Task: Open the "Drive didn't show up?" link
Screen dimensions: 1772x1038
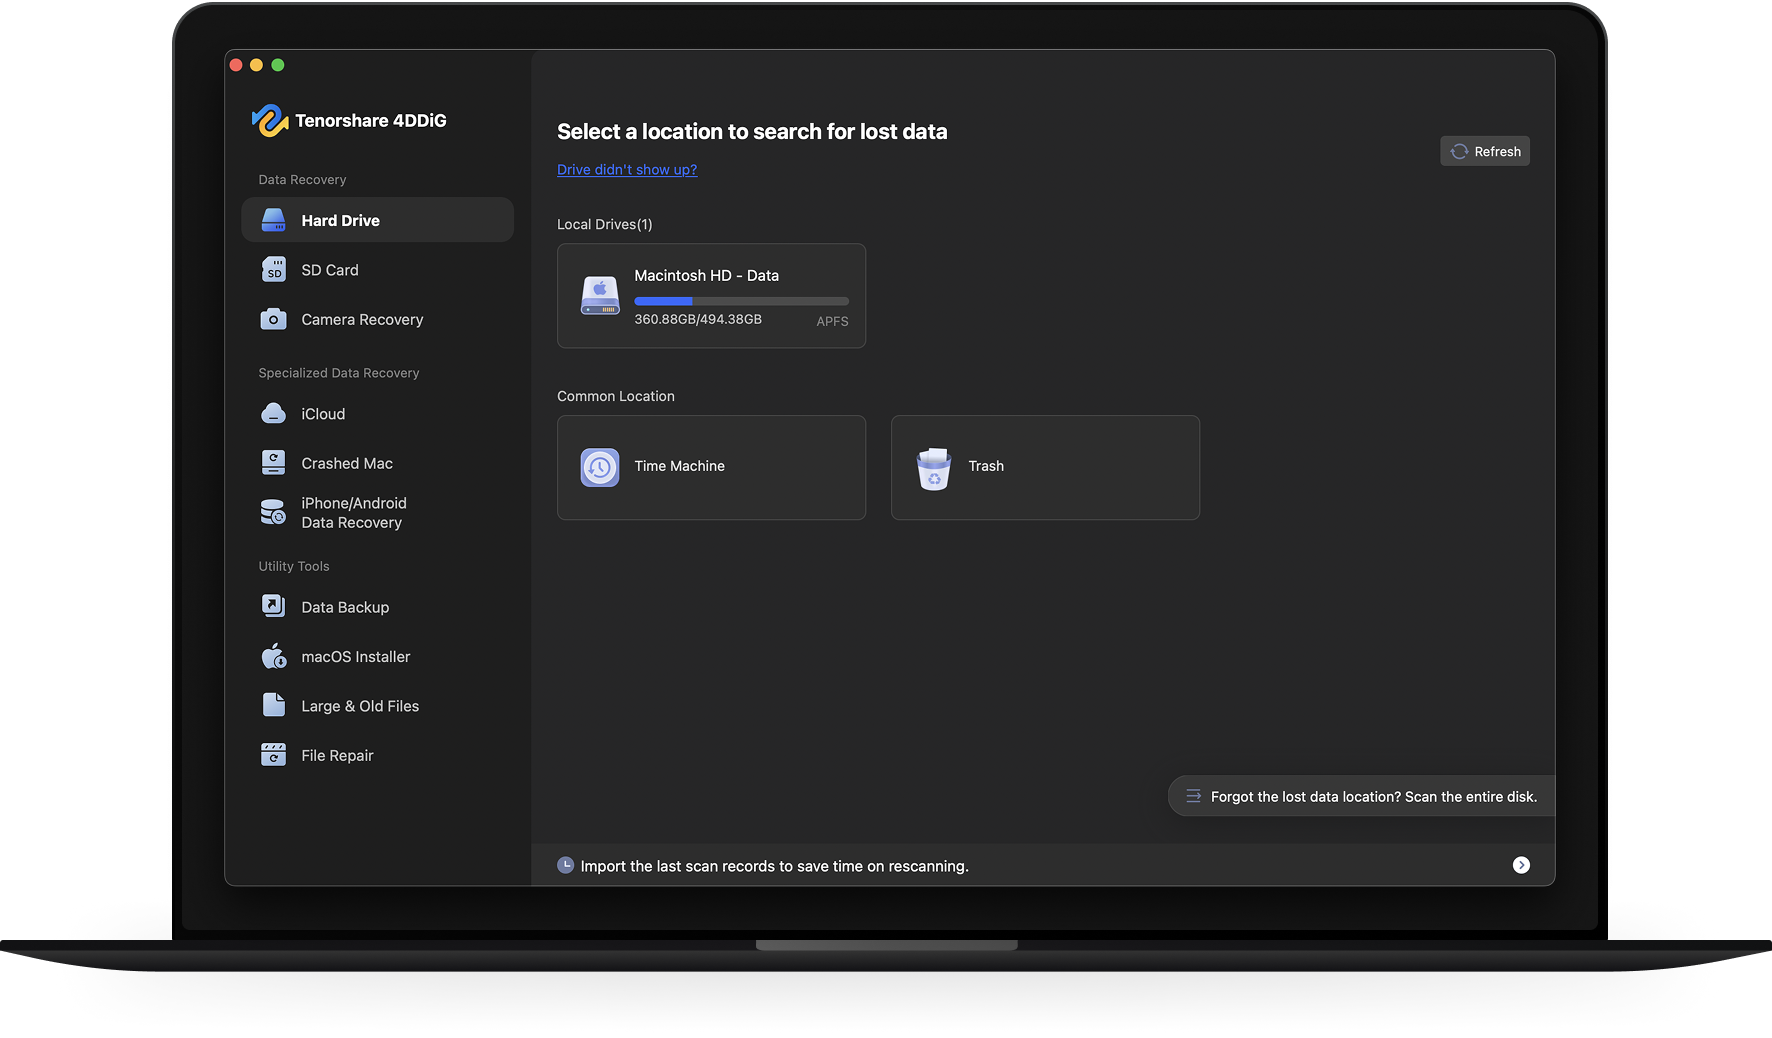Action: click(x=627, y=170)
